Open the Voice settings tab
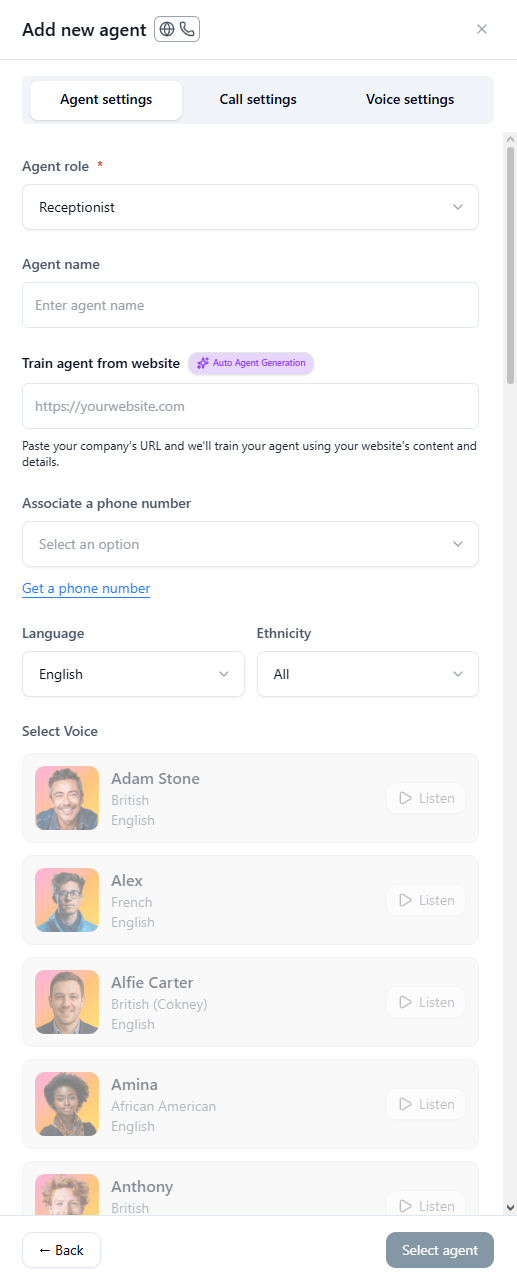Image resolution: width=517 pixels, height=1284 pixels. 410,100
